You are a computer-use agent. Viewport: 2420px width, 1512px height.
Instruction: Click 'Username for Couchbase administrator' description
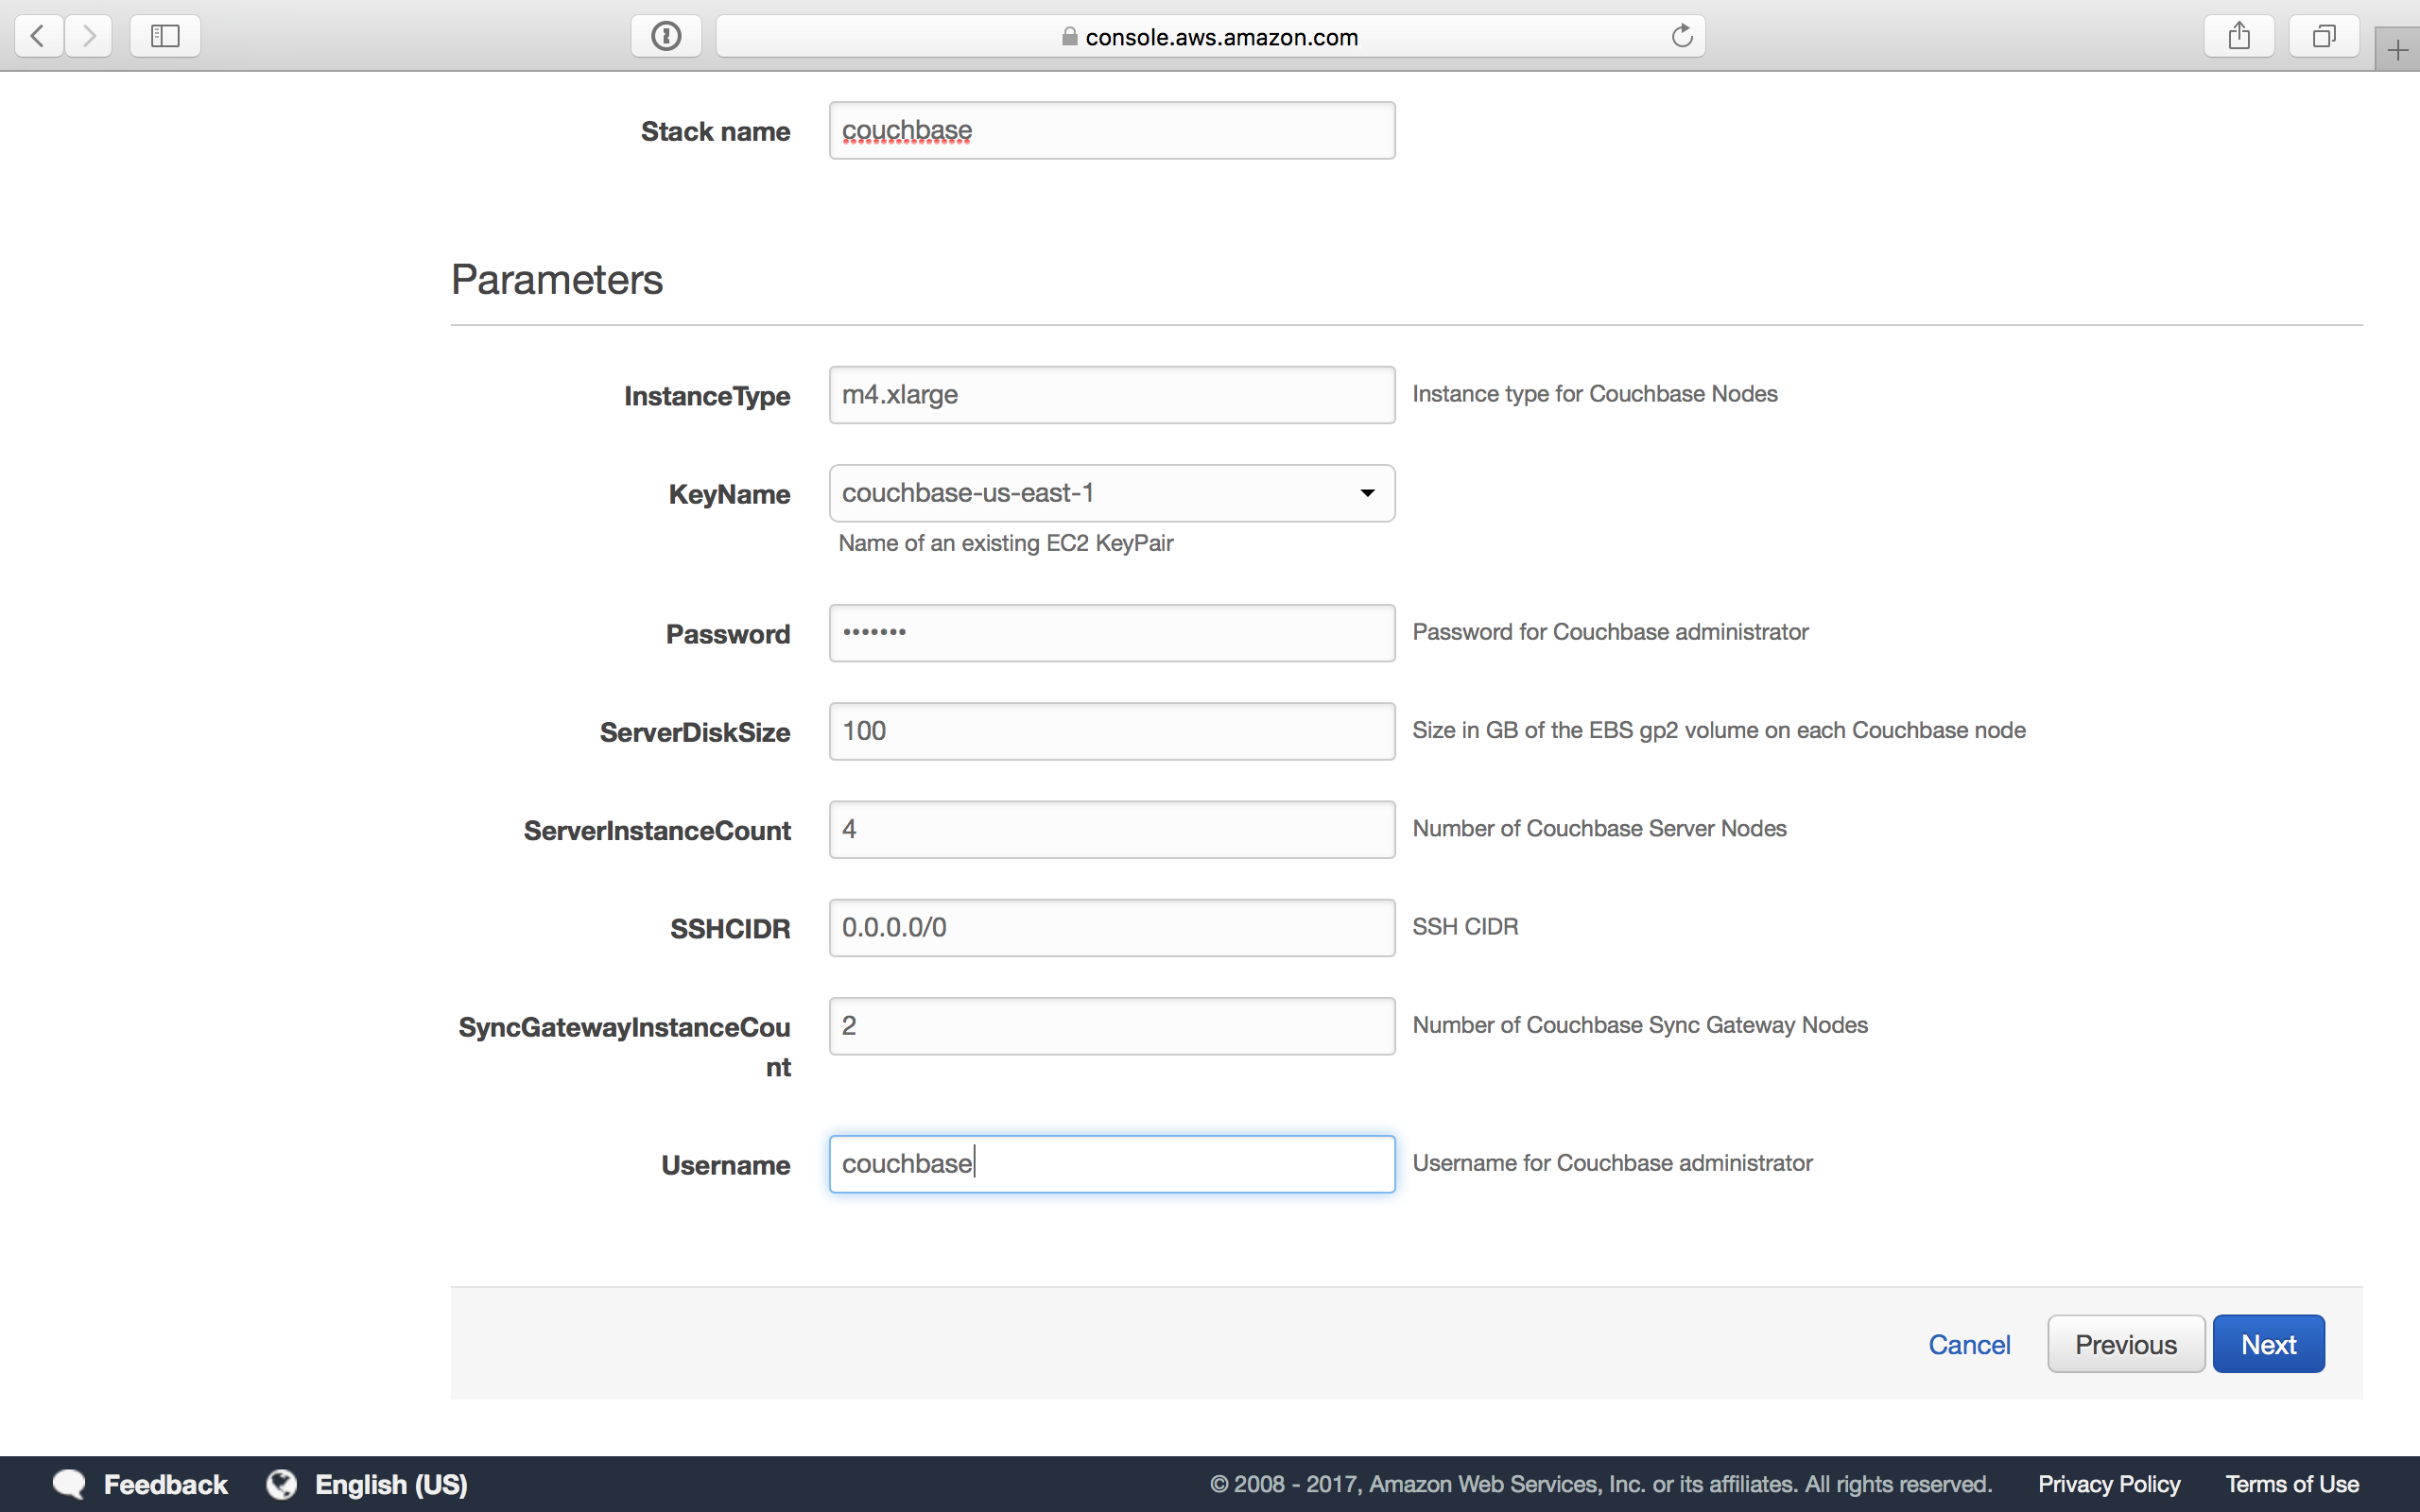pyautogui.click(x=1612, y=1163)
